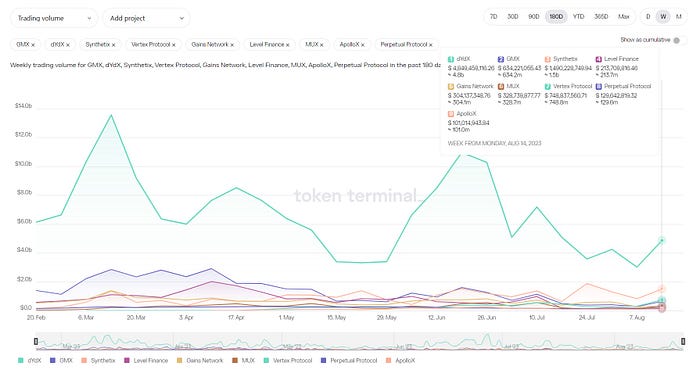Click the $8.0b y-axis label
Image resolution: width=700 pixels, height=369 pixels.
coord(25,193)
